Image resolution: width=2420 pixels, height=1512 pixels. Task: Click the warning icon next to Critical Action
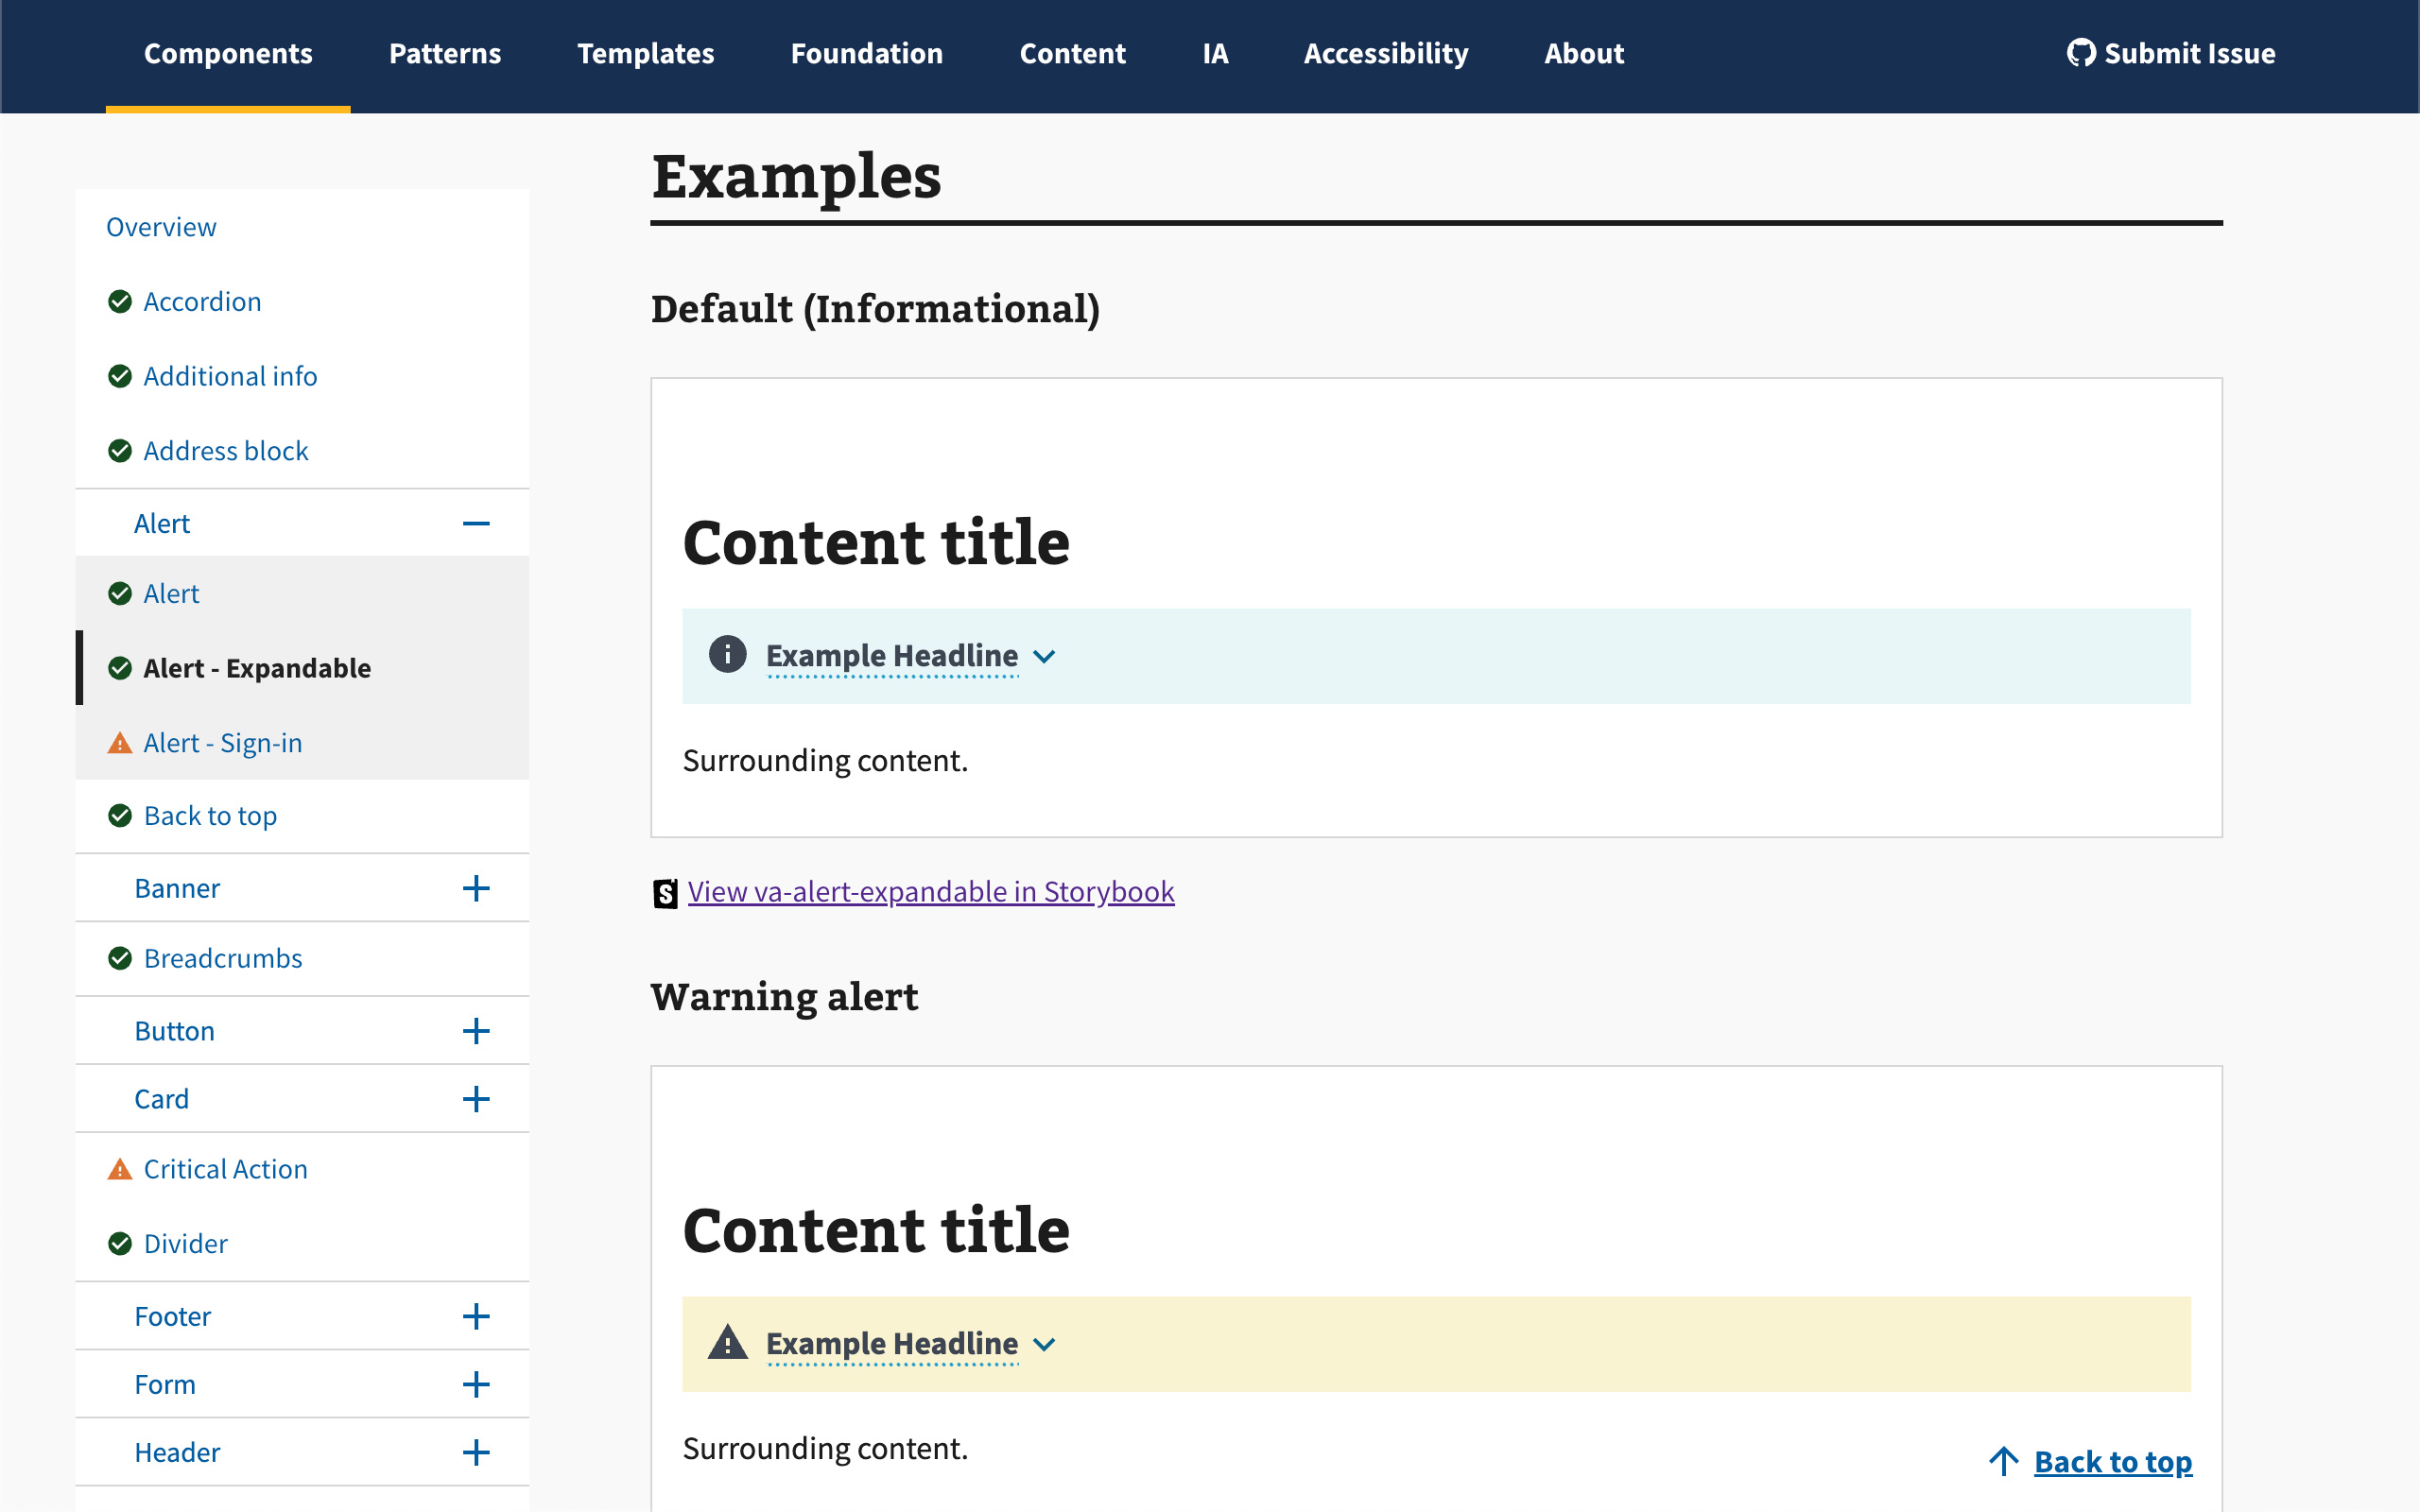pos(120,1168)
